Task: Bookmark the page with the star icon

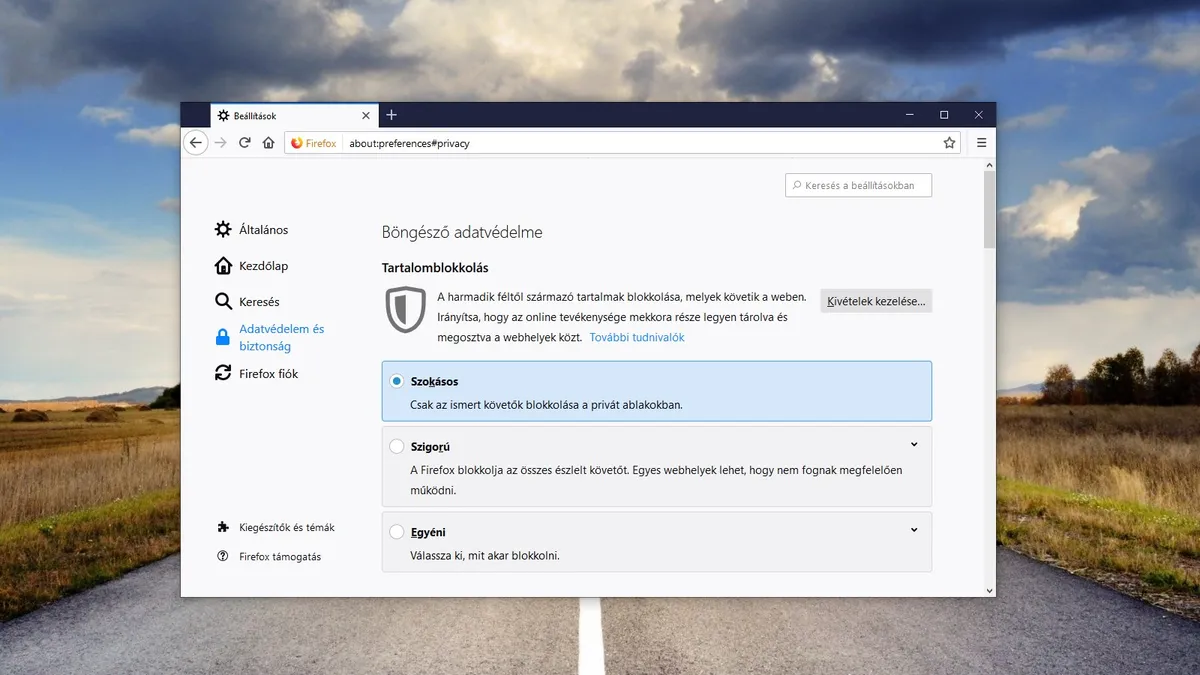Action: tap(949, 143)
